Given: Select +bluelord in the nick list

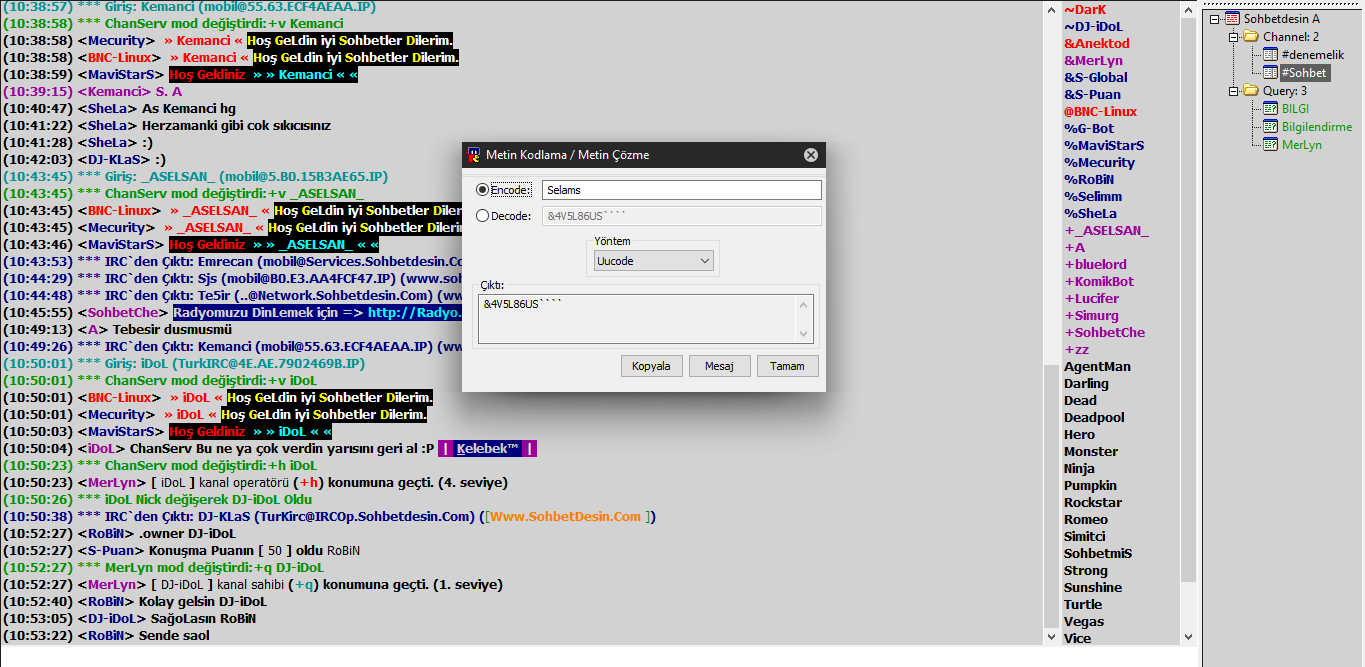Looking at the screenshot, I should 1095,264.
